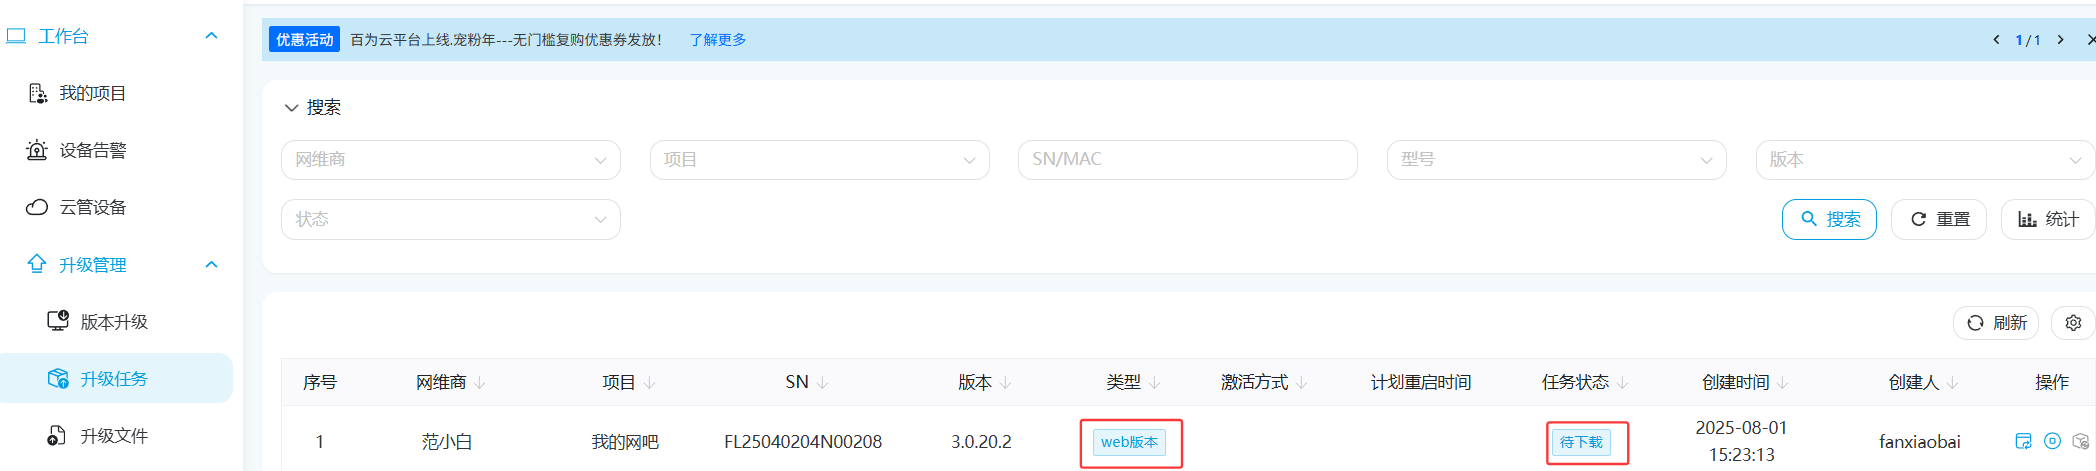2096x471 pixels.
Task: Click the 刷新 refresh button
Action: (1996, 323)
